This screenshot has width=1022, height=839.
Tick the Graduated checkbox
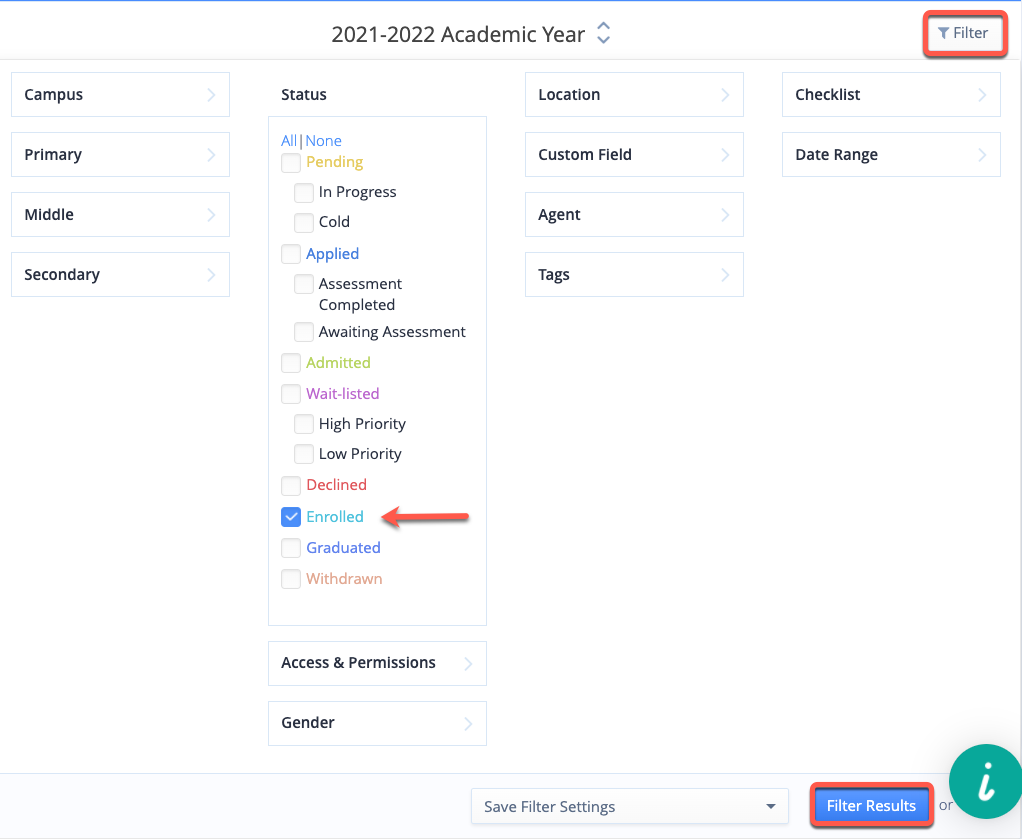pos(291,548)
